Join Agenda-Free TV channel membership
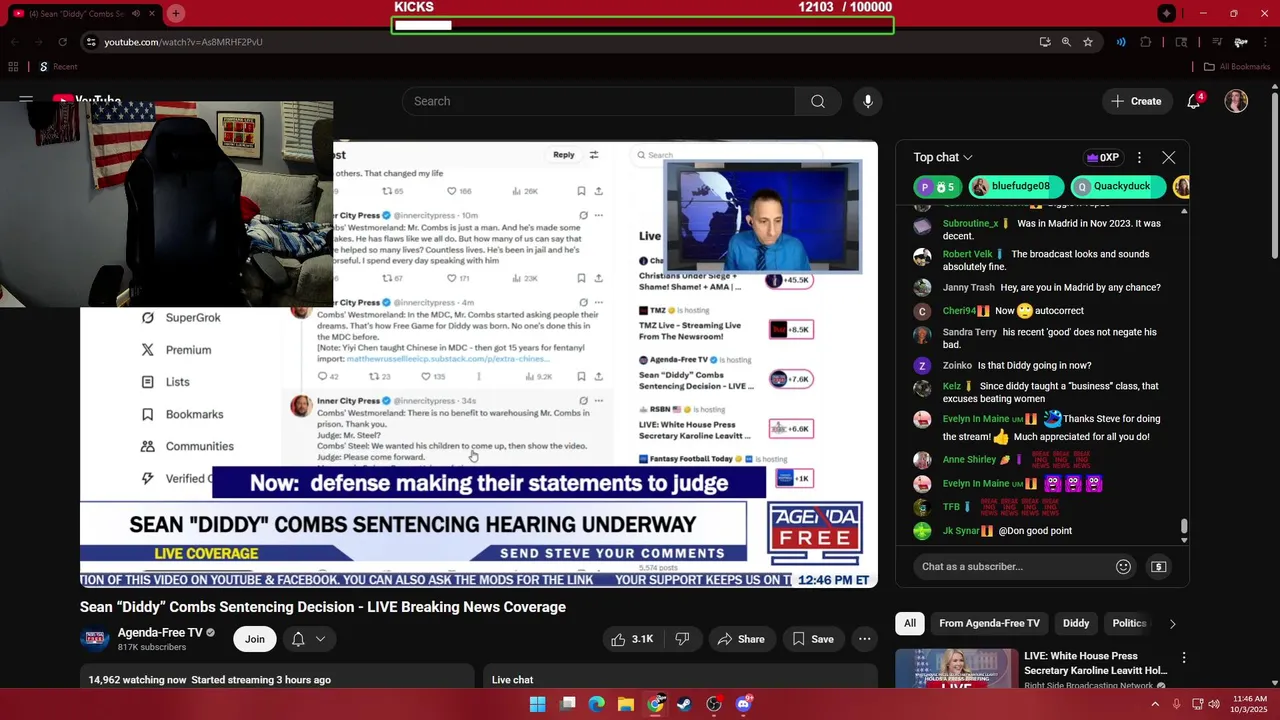This screenshot has height=720, width=1280. (255, 639)
